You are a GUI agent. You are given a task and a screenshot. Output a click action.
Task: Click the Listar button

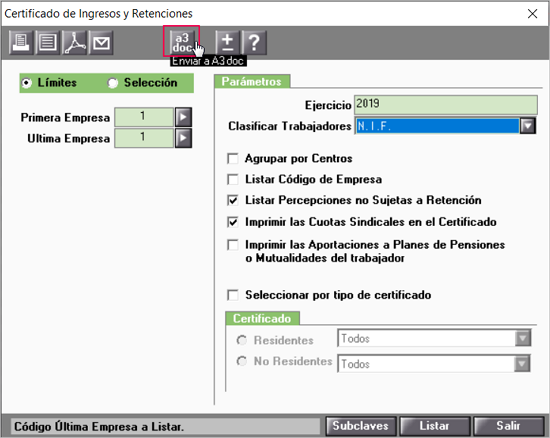[435, 426]
